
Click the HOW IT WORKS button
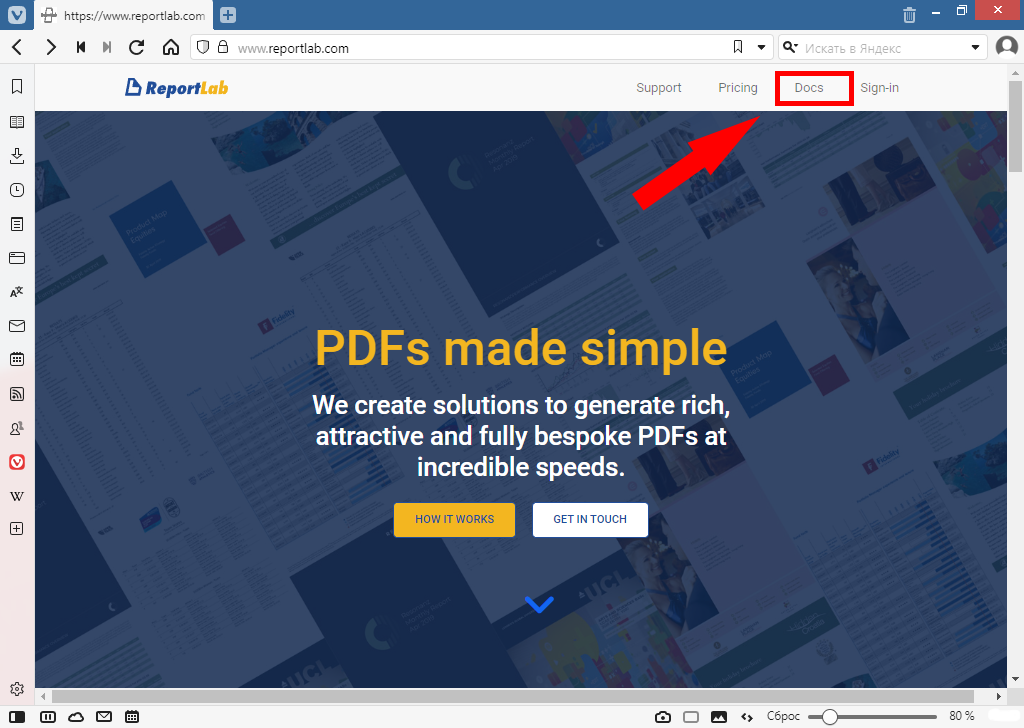pyautogui.click(x=454, y=520)
